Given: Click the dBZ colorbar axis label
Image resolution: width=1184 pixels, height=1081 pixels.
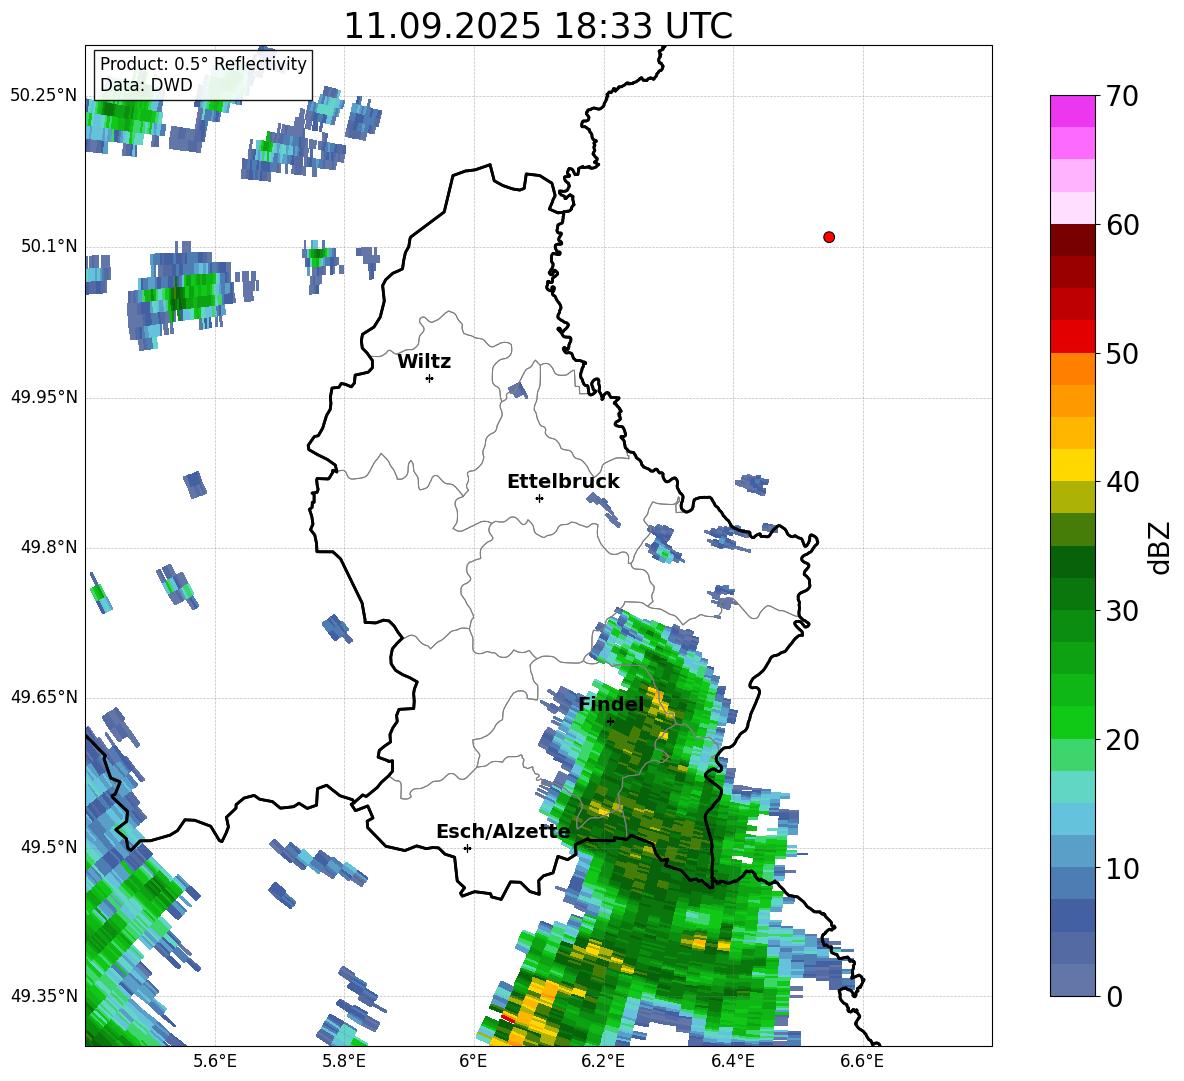Looking at the screenshot, I should coord(1160,547).
